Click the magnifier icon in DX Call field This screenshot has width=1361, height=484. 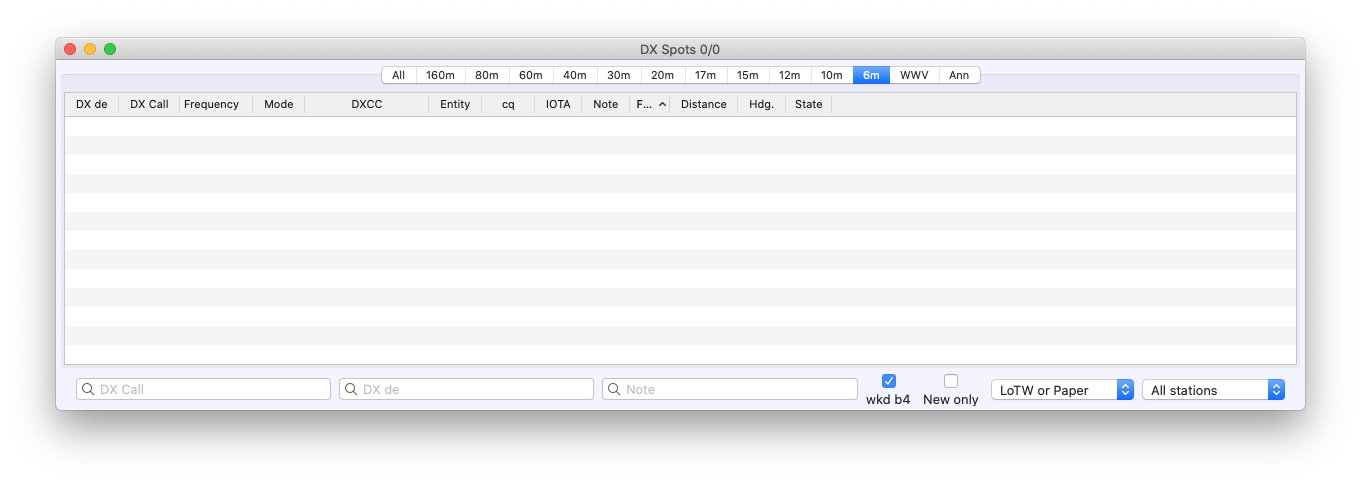point(88,389)
